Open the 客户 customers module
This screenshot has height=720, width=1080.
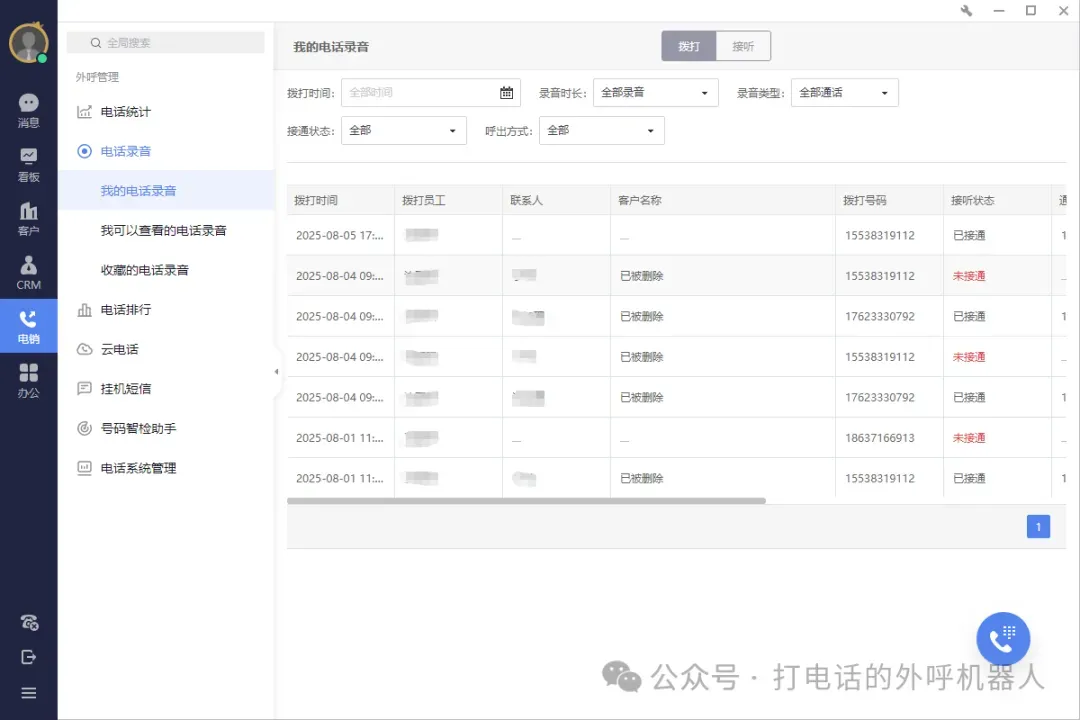pyautogui.click(x=28, y=218)
